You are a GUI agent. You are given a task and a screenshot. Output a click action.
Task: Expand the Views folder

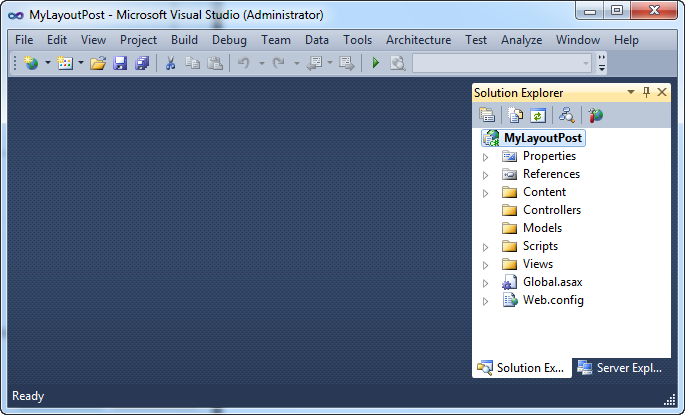pyautogui.click(x=485, y=265)
